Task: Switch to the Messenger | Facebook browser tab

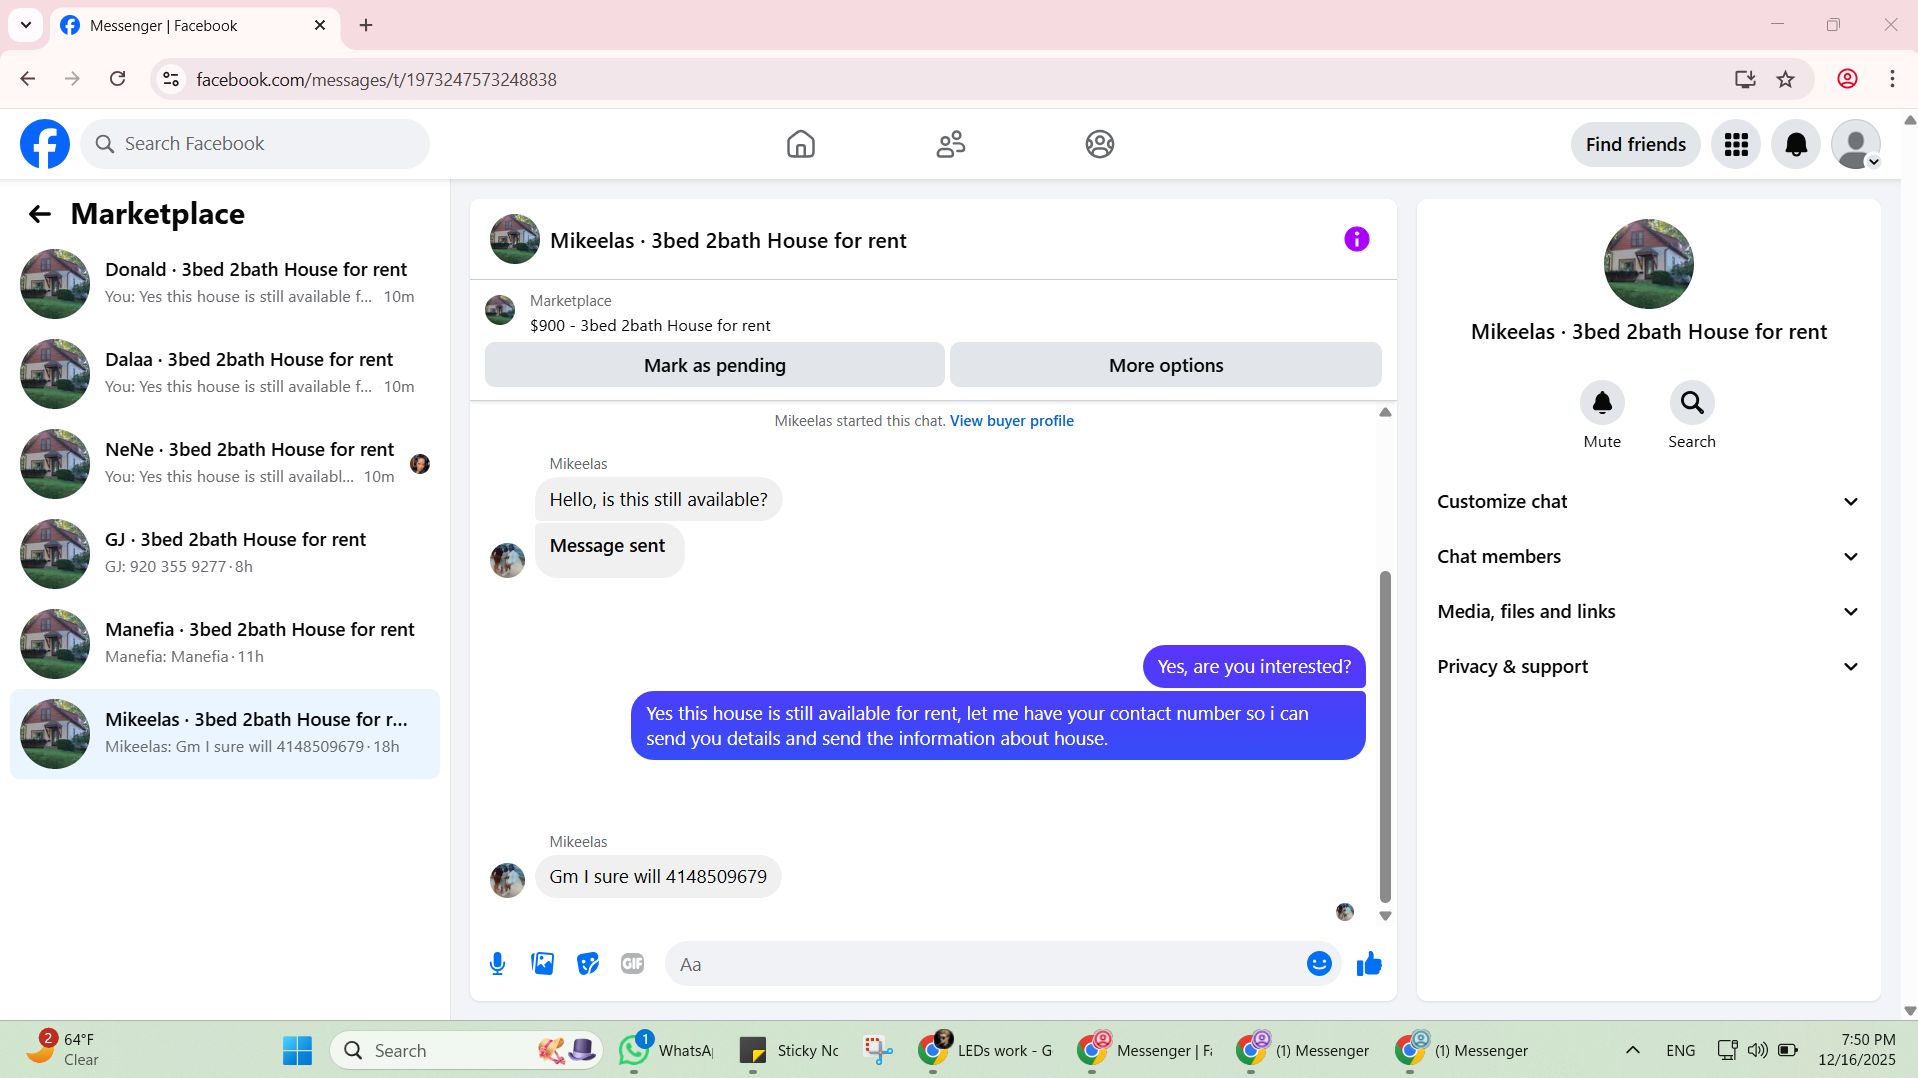Action: click(194, 26)
